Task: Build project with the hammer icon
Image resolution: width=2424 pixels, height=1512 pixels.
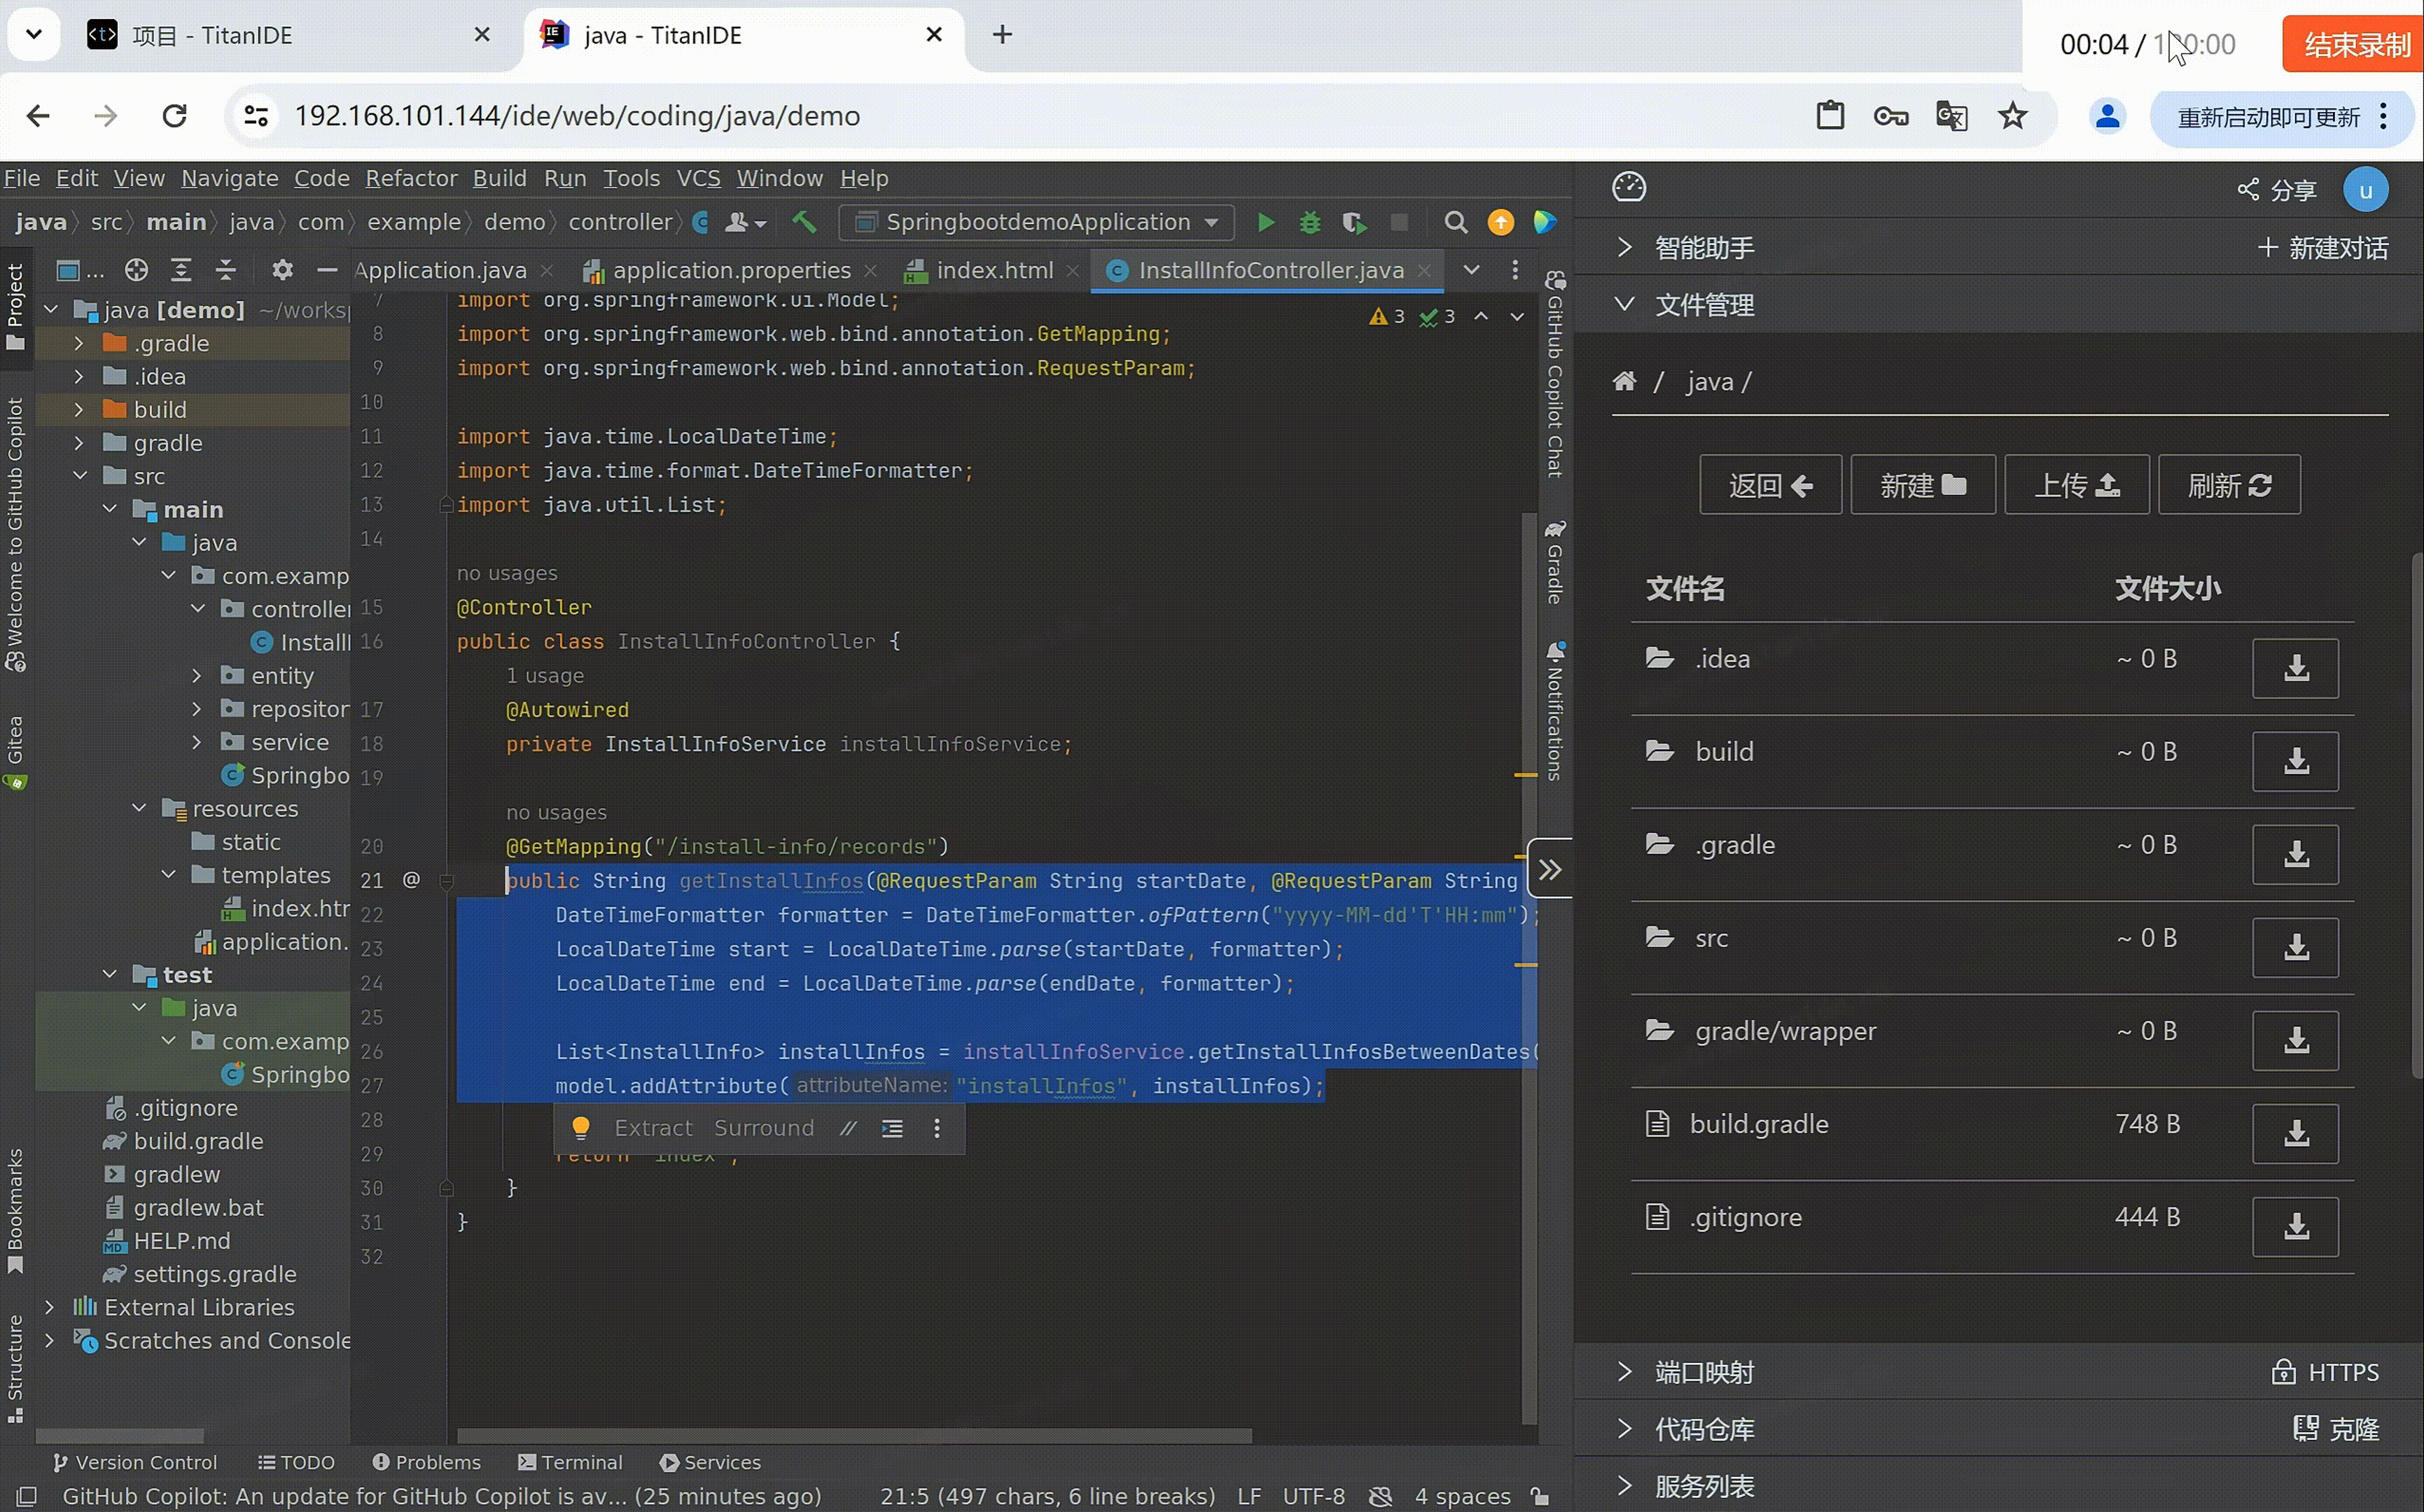Action: click(804, 222)
